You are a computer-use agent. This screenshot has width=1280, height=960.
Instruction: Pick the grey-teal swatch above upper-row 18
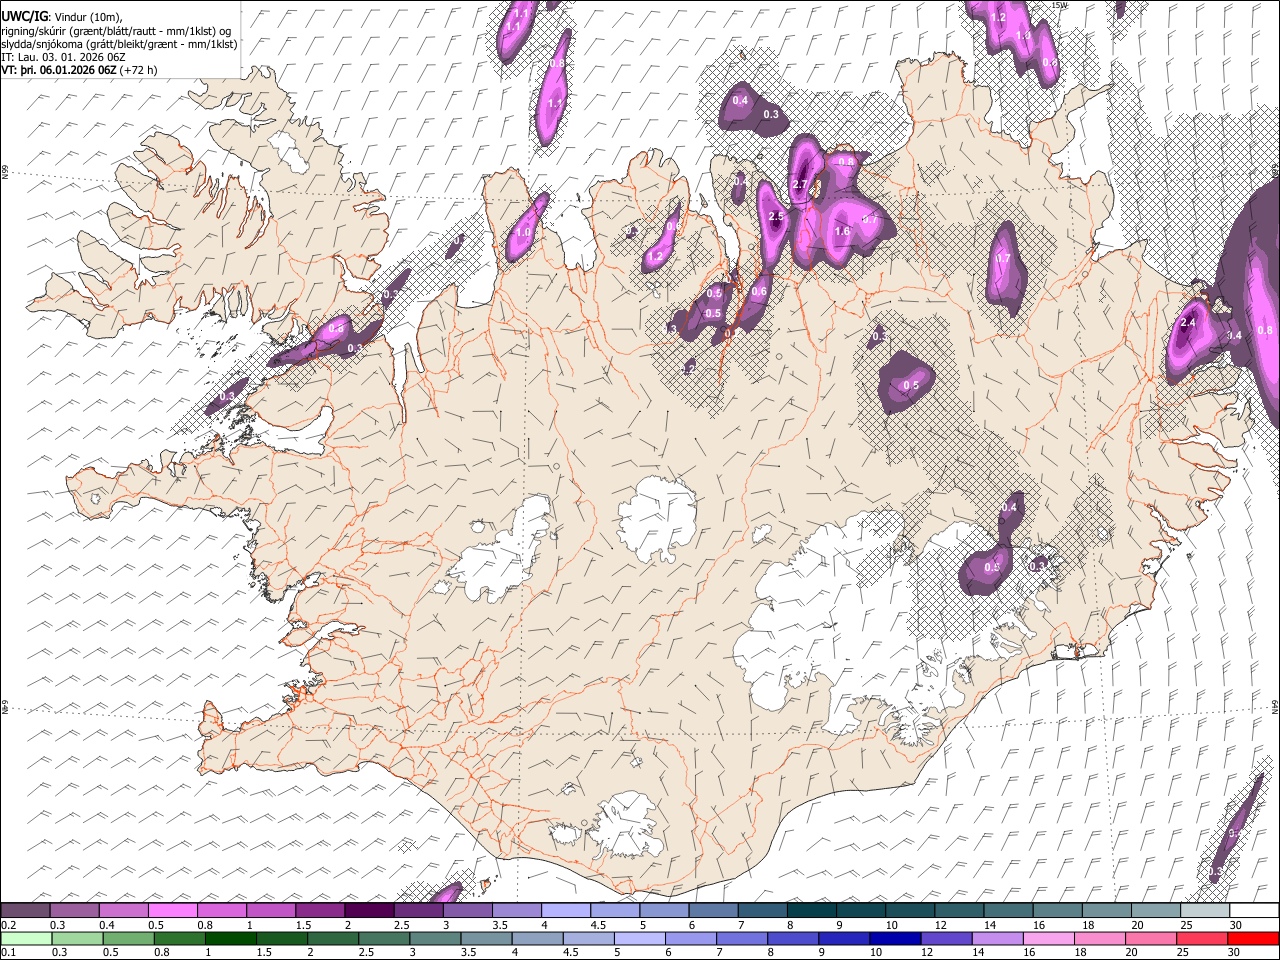pos(1107,910)
